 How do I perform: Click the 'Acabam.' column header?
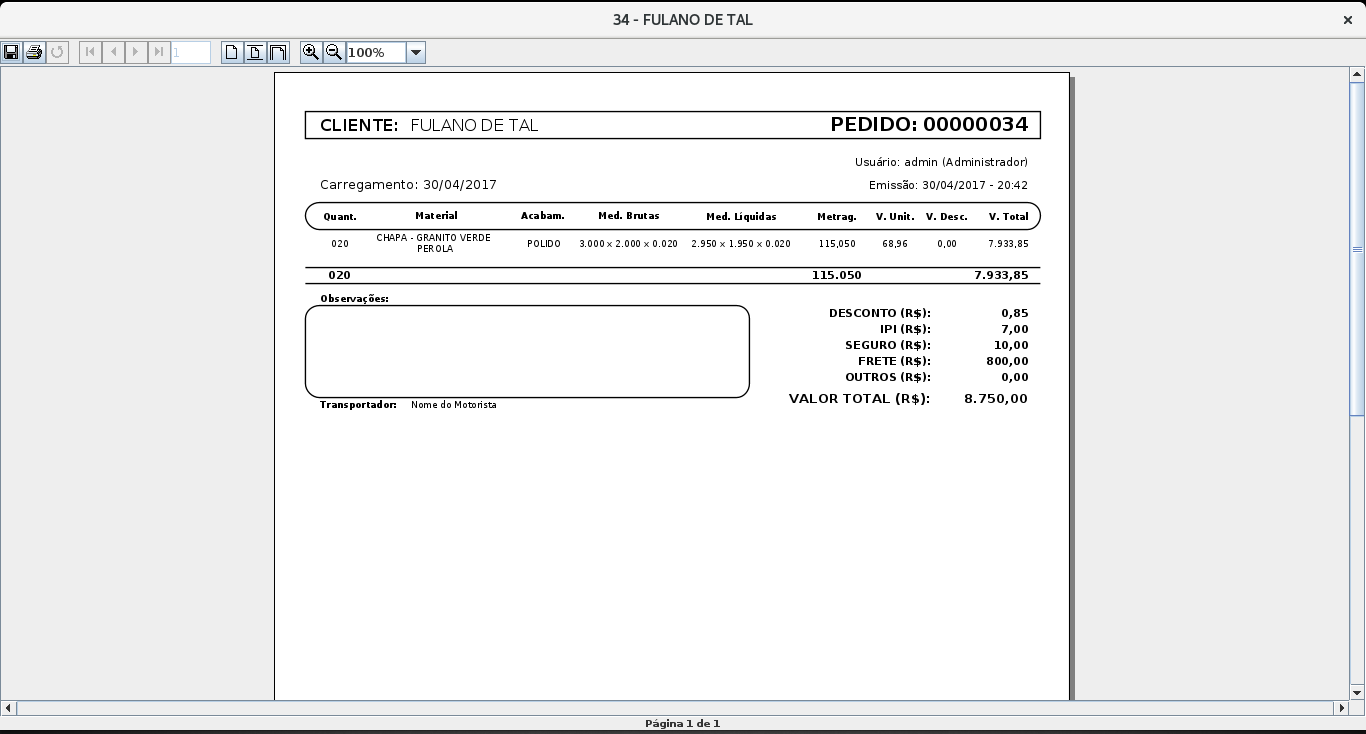(x=542, y=216)
